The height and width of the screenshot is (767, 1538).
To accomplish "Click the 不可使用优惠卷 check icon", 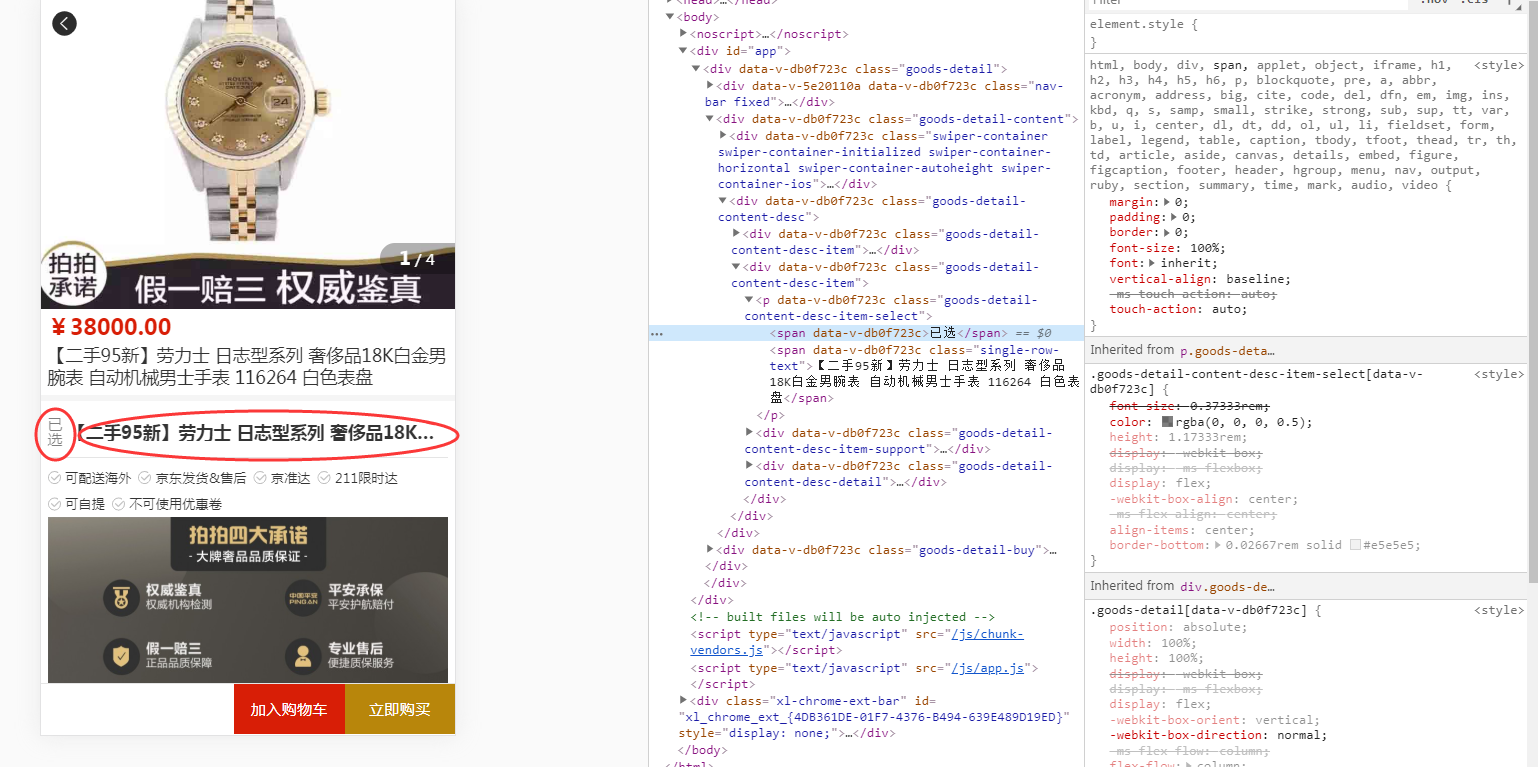I will [119, 504].
